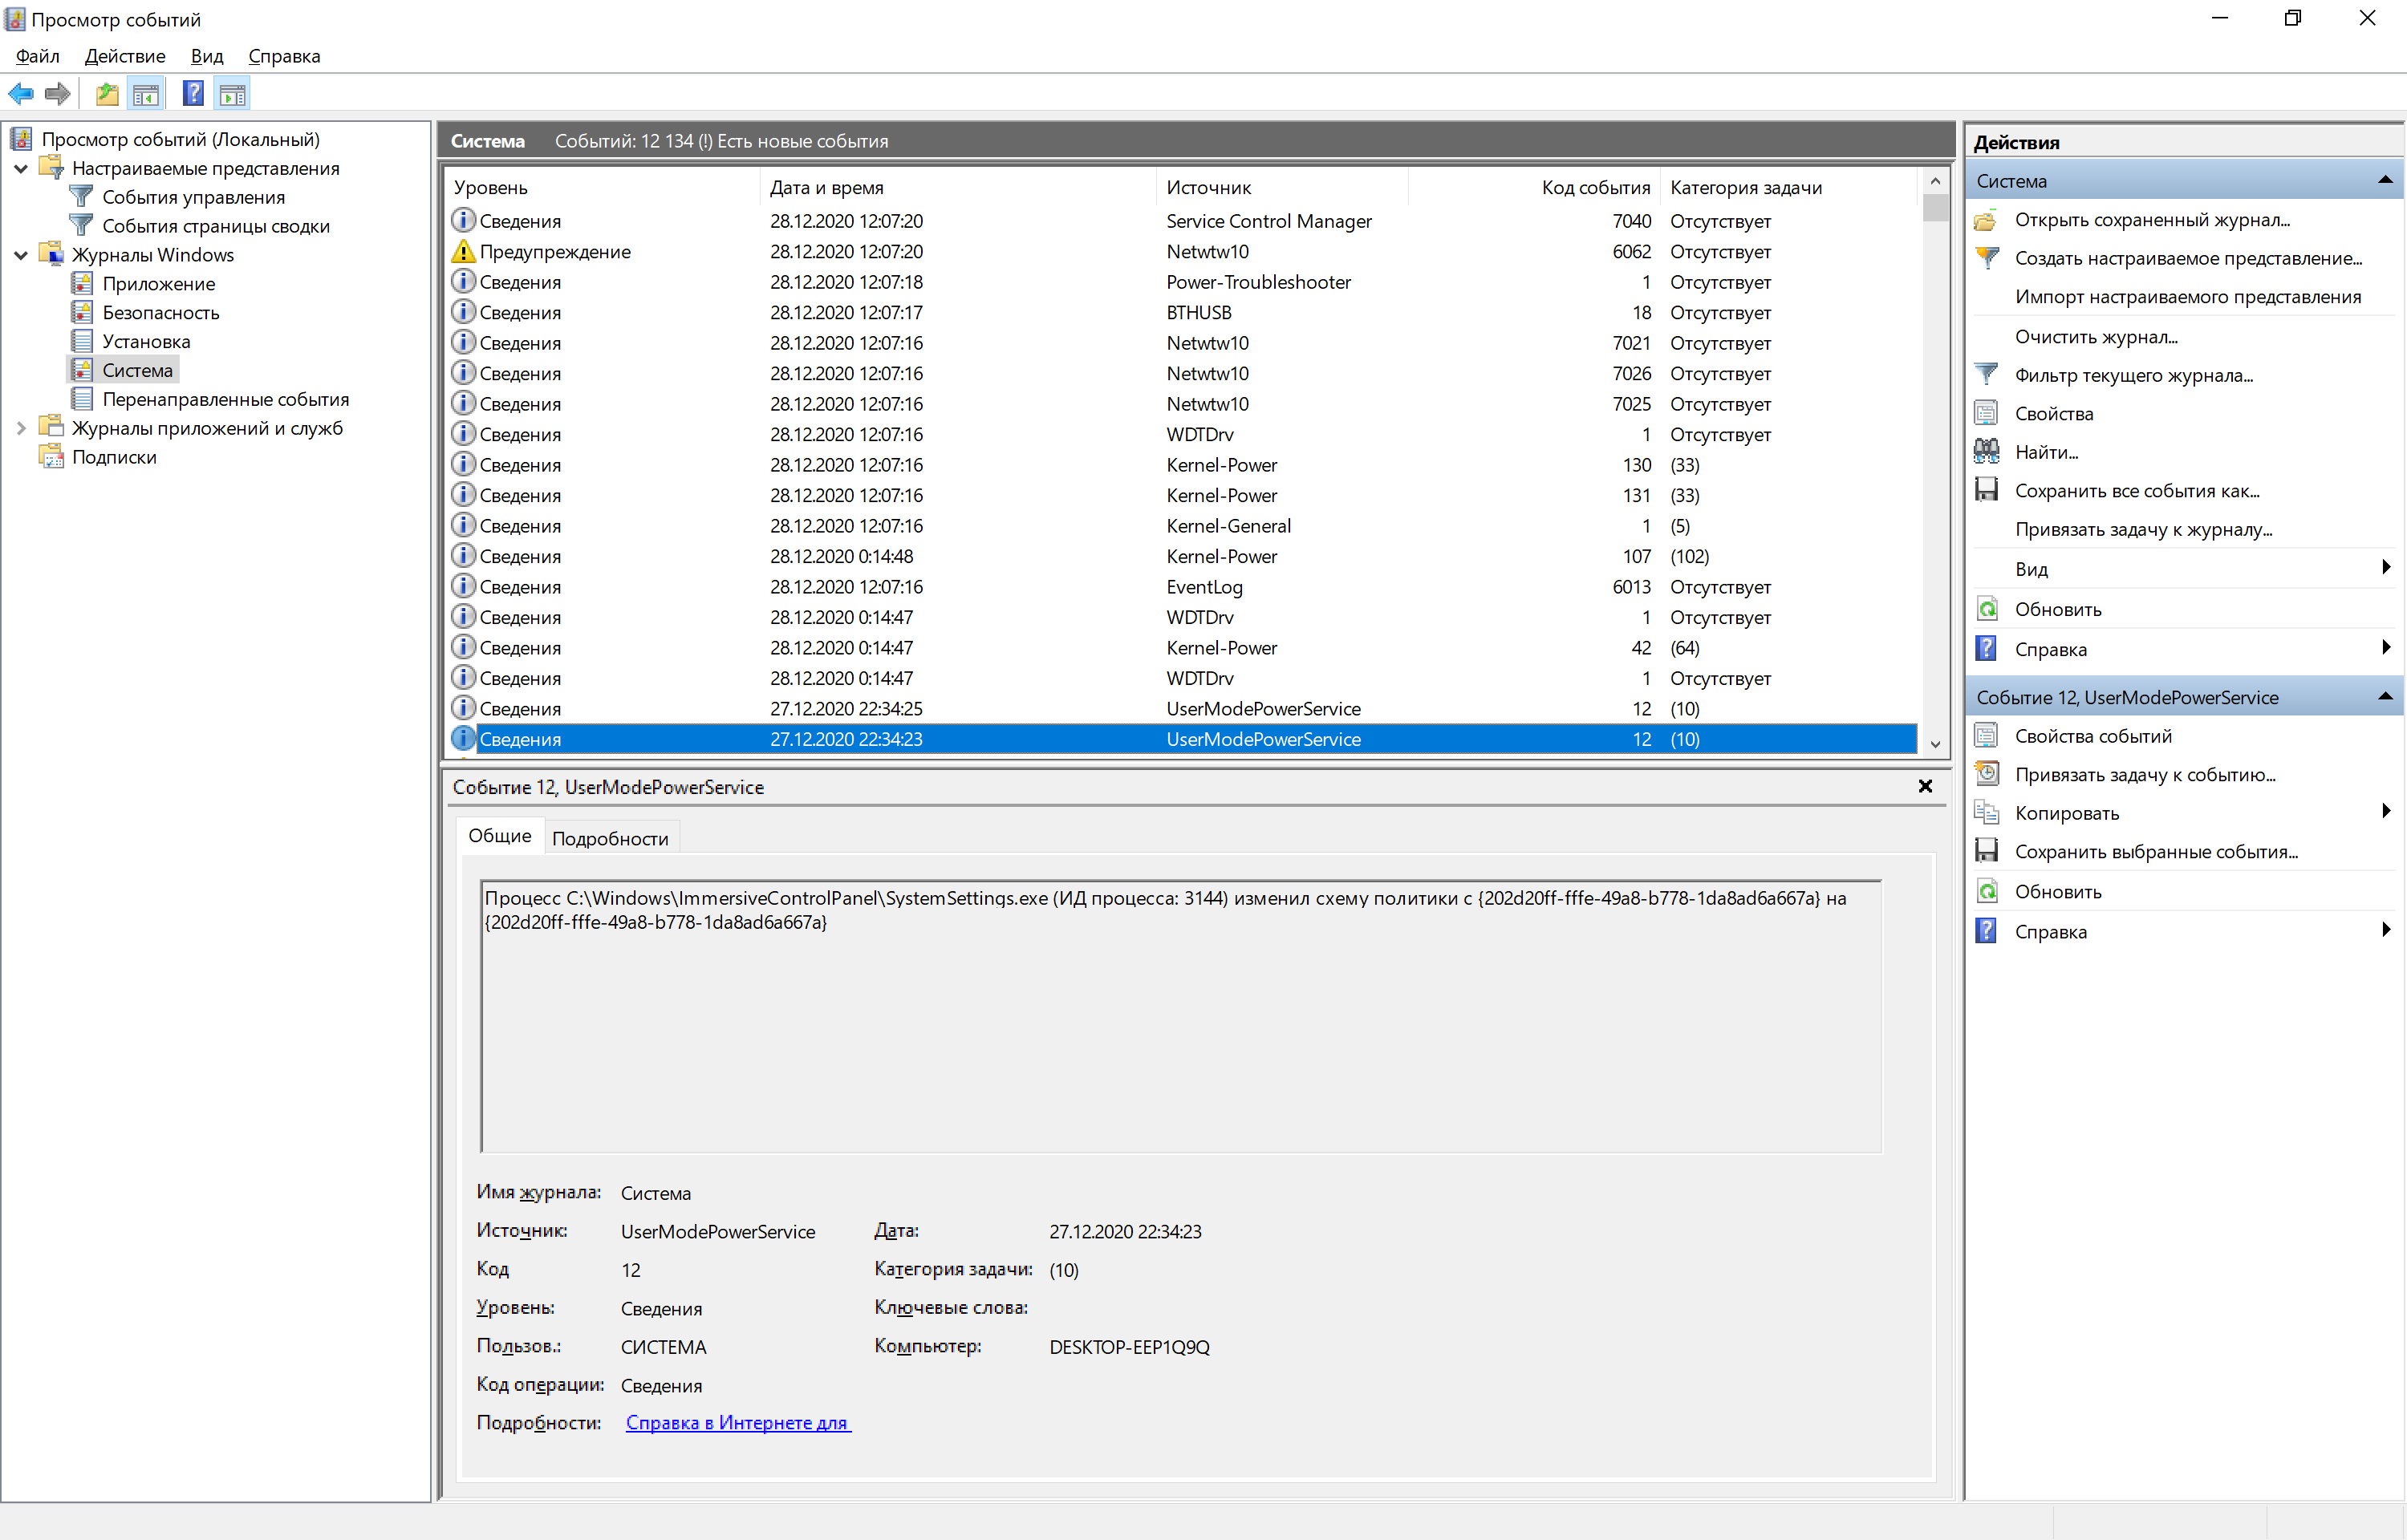Select the Kernel-Power event 107 row
Screen dimensions: 2407x1540
point(1181,556)
